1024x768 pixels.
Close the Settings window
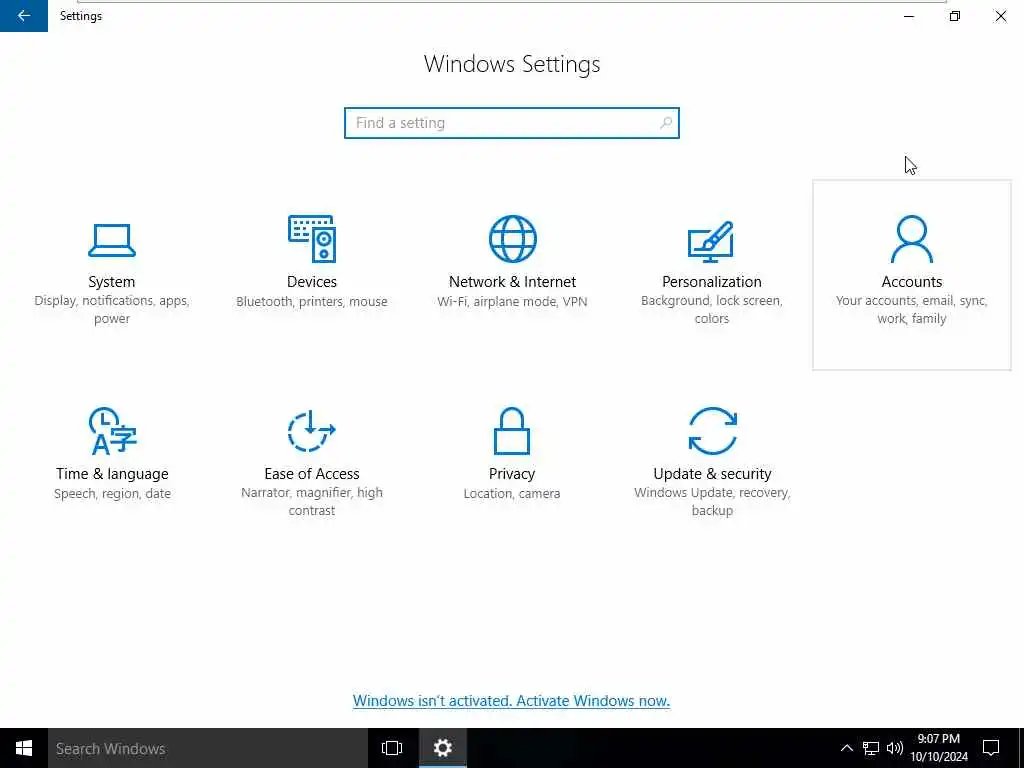(1000, 16)
